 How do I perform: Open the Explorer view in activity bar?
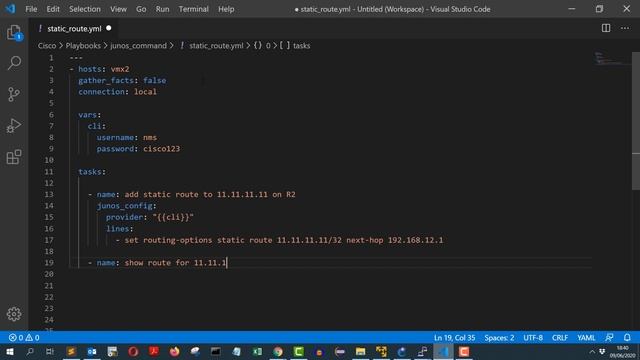click(x=14, y=33)
